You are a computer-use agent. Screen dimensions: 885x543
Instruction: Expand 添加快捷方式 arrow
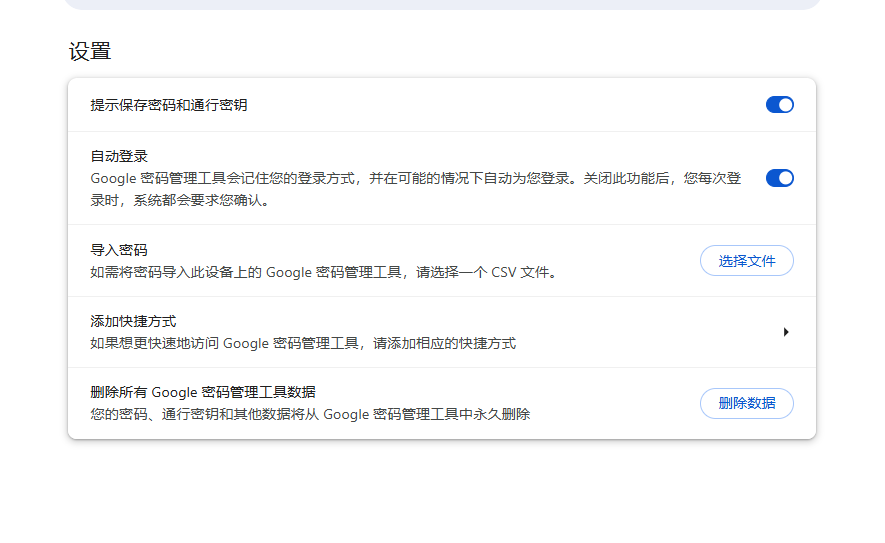coord(786,332)
